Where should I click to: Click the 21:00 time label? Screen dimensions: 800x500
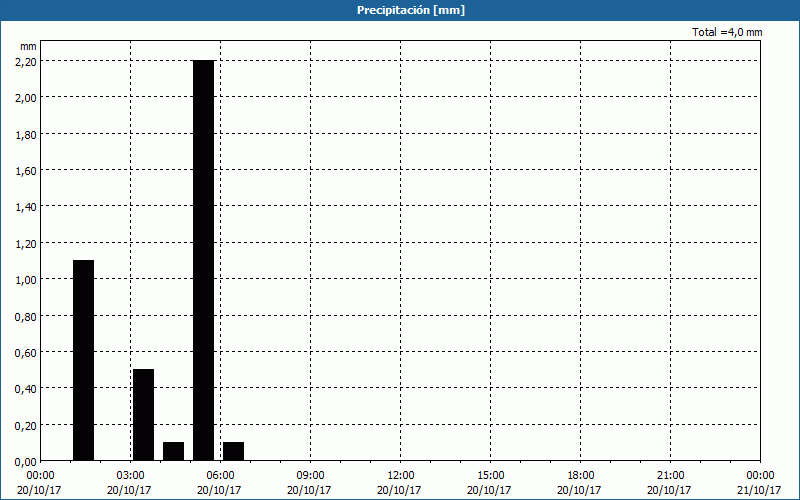click(x=670, y=476)
